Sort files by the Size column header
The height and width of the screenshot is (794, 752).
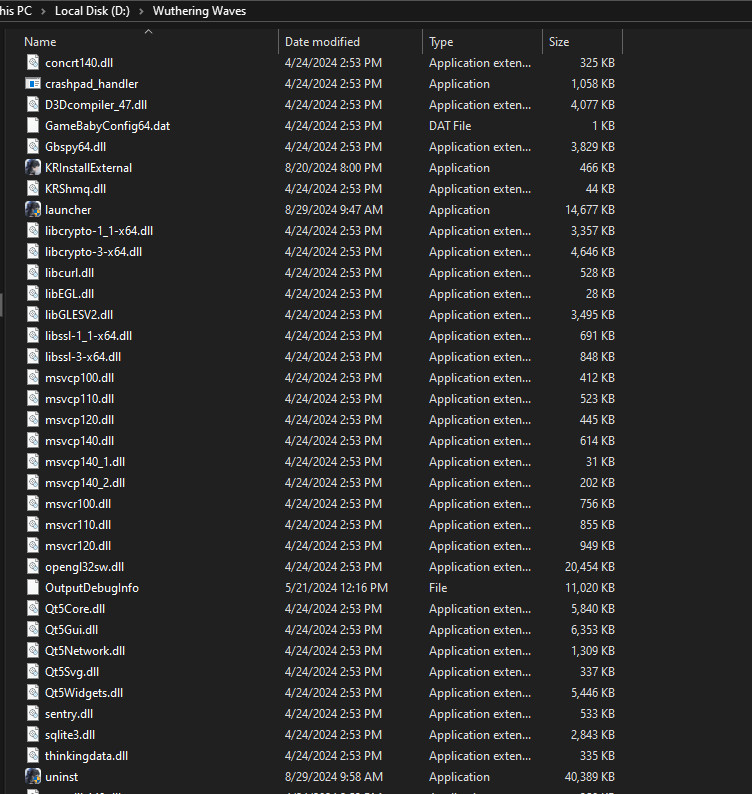tap(559, 42)
